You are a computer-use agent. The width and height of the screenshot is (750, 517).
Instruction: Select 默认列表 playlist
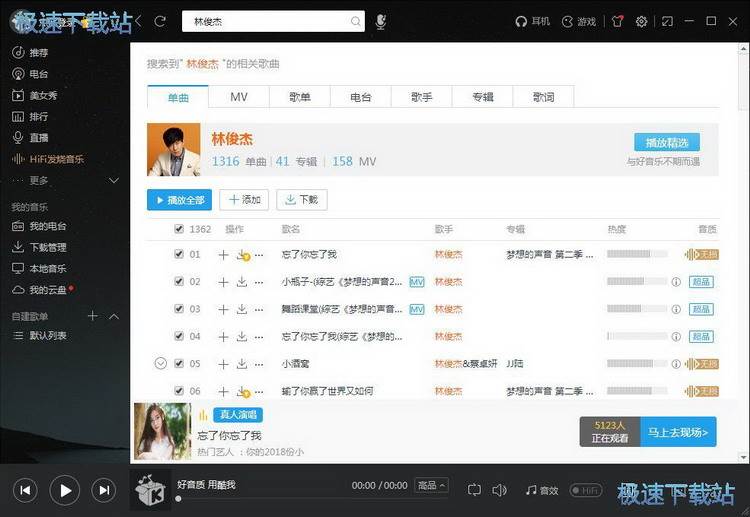click(x=40, y=336)
